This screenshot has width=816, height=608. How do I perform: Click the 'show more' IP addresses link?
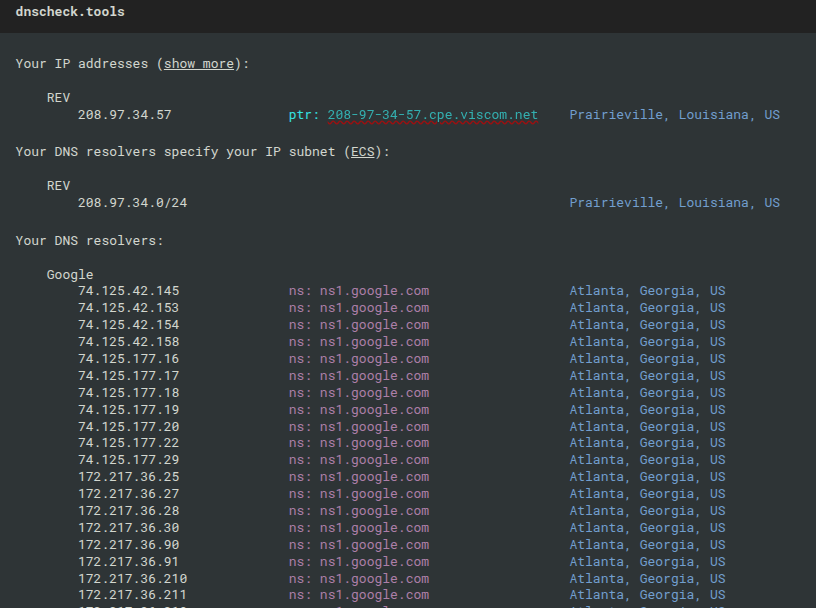pyautogui.click(x=199, y=64)
